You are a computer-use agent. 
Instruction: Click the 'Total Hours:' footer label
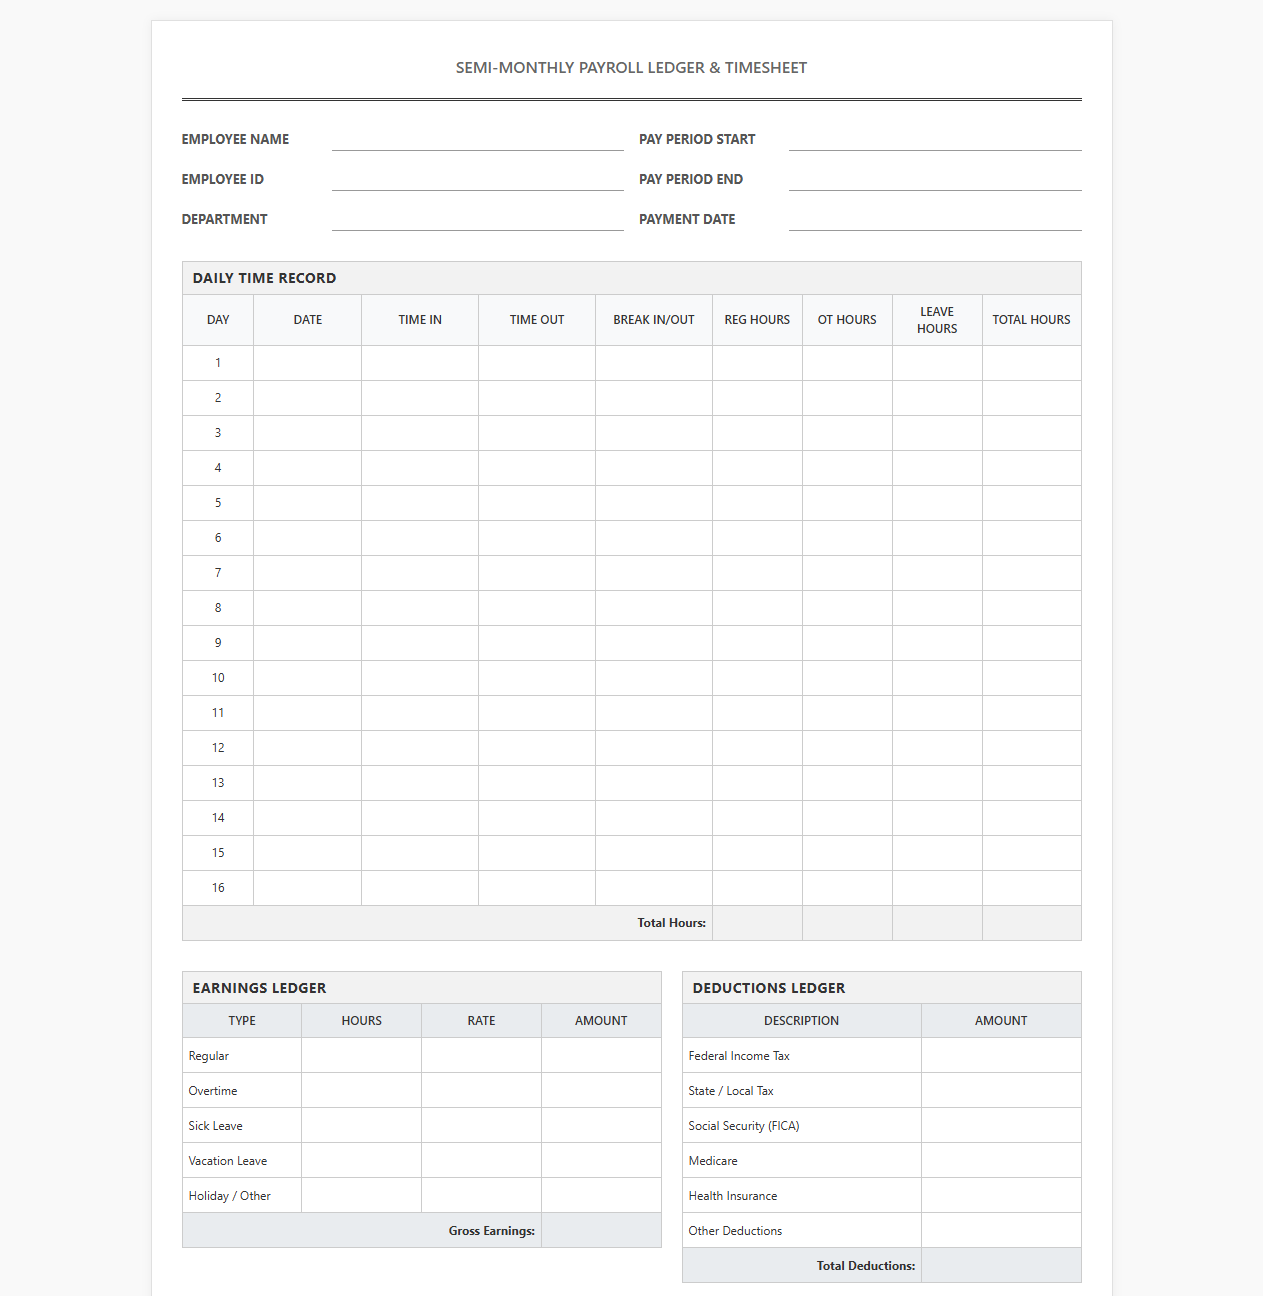point(671,923)
